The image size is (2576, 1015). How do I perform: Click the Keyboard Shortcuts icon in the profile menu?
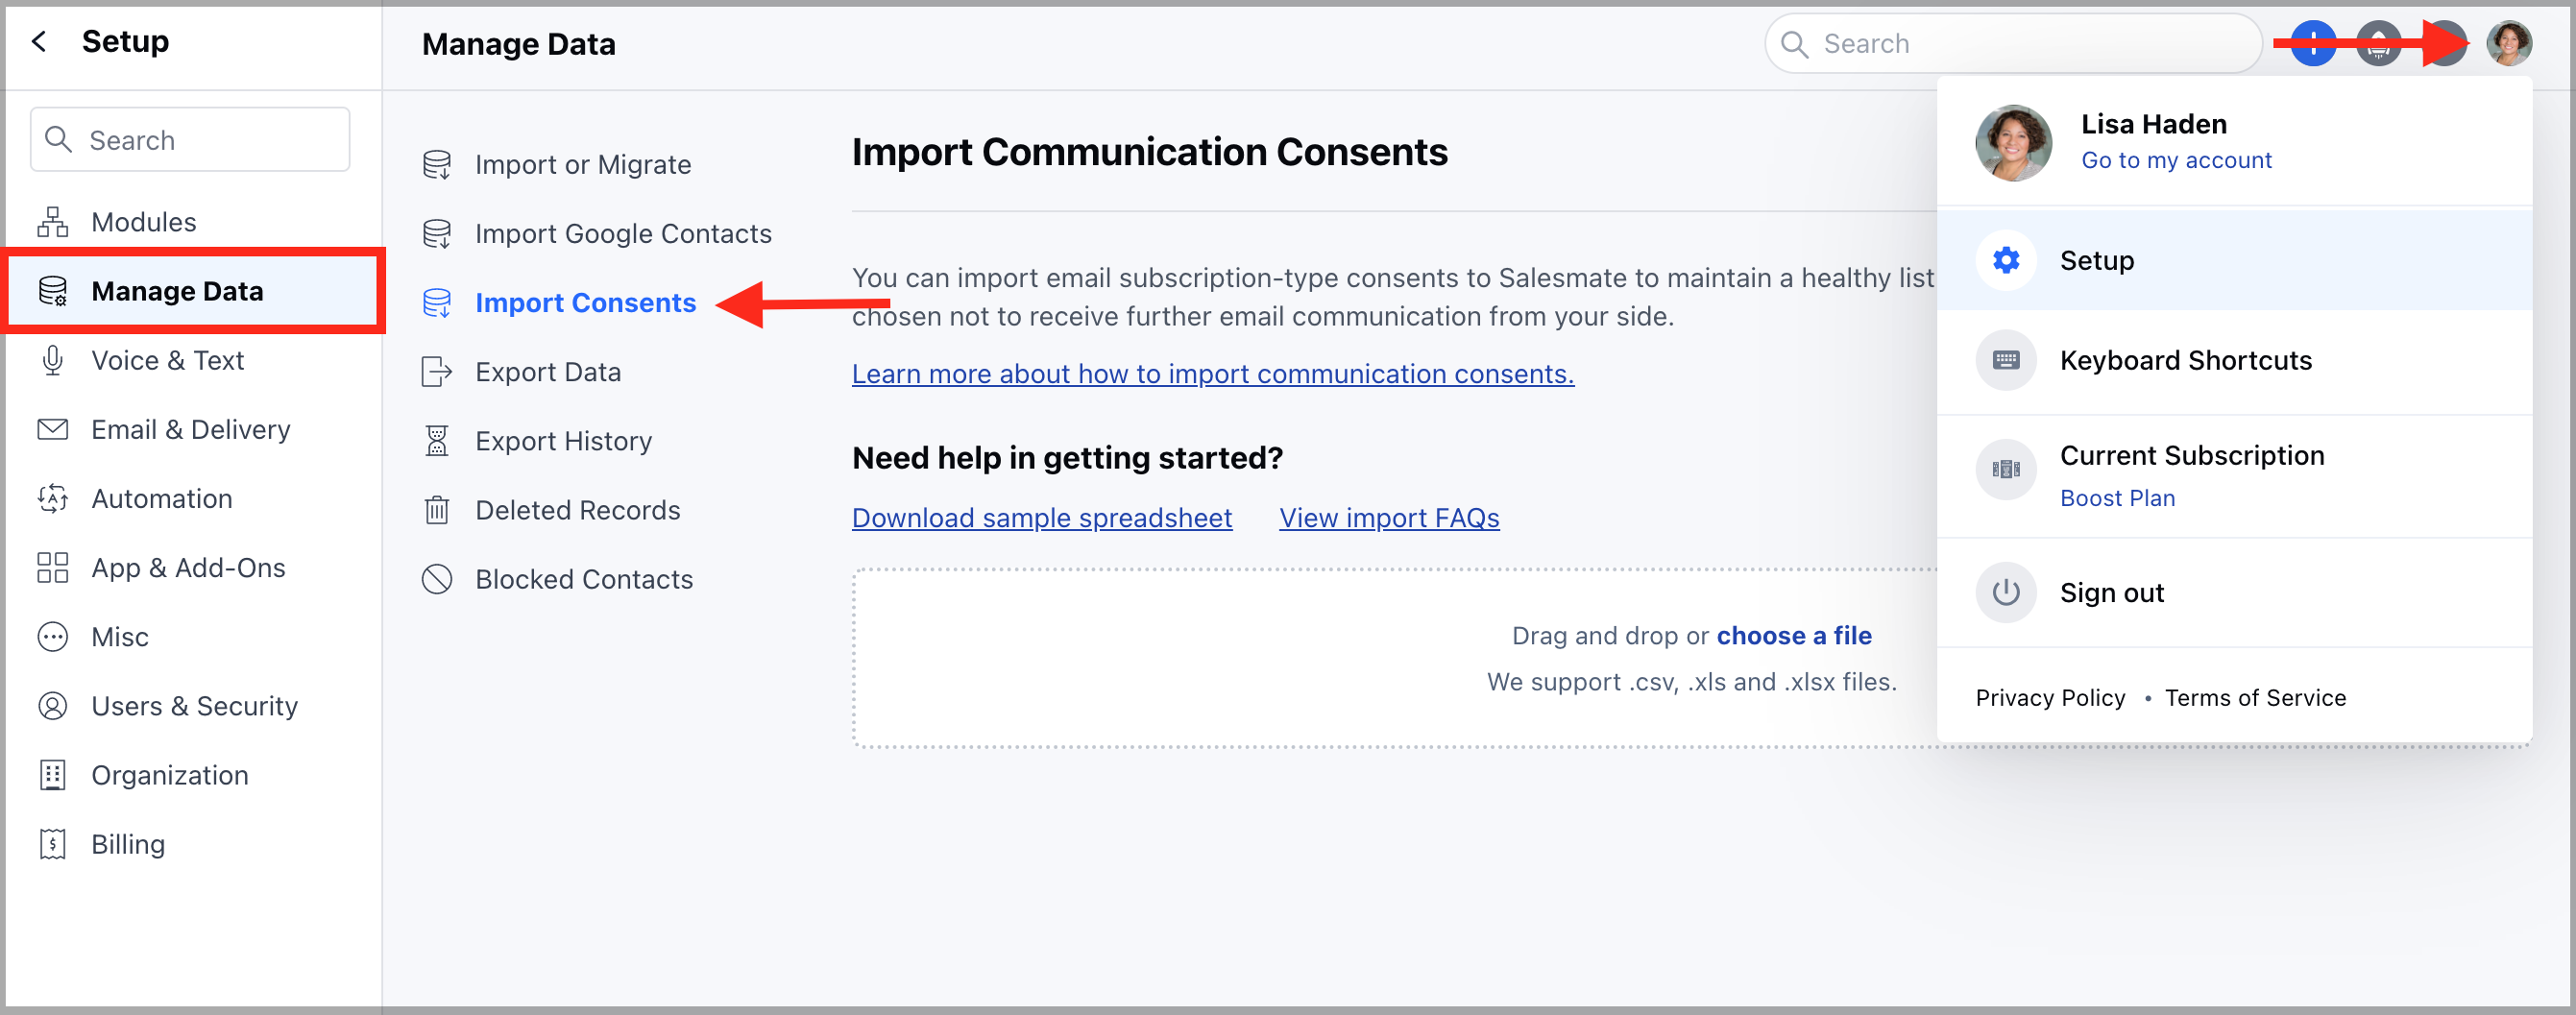(x=2005, y=360)
